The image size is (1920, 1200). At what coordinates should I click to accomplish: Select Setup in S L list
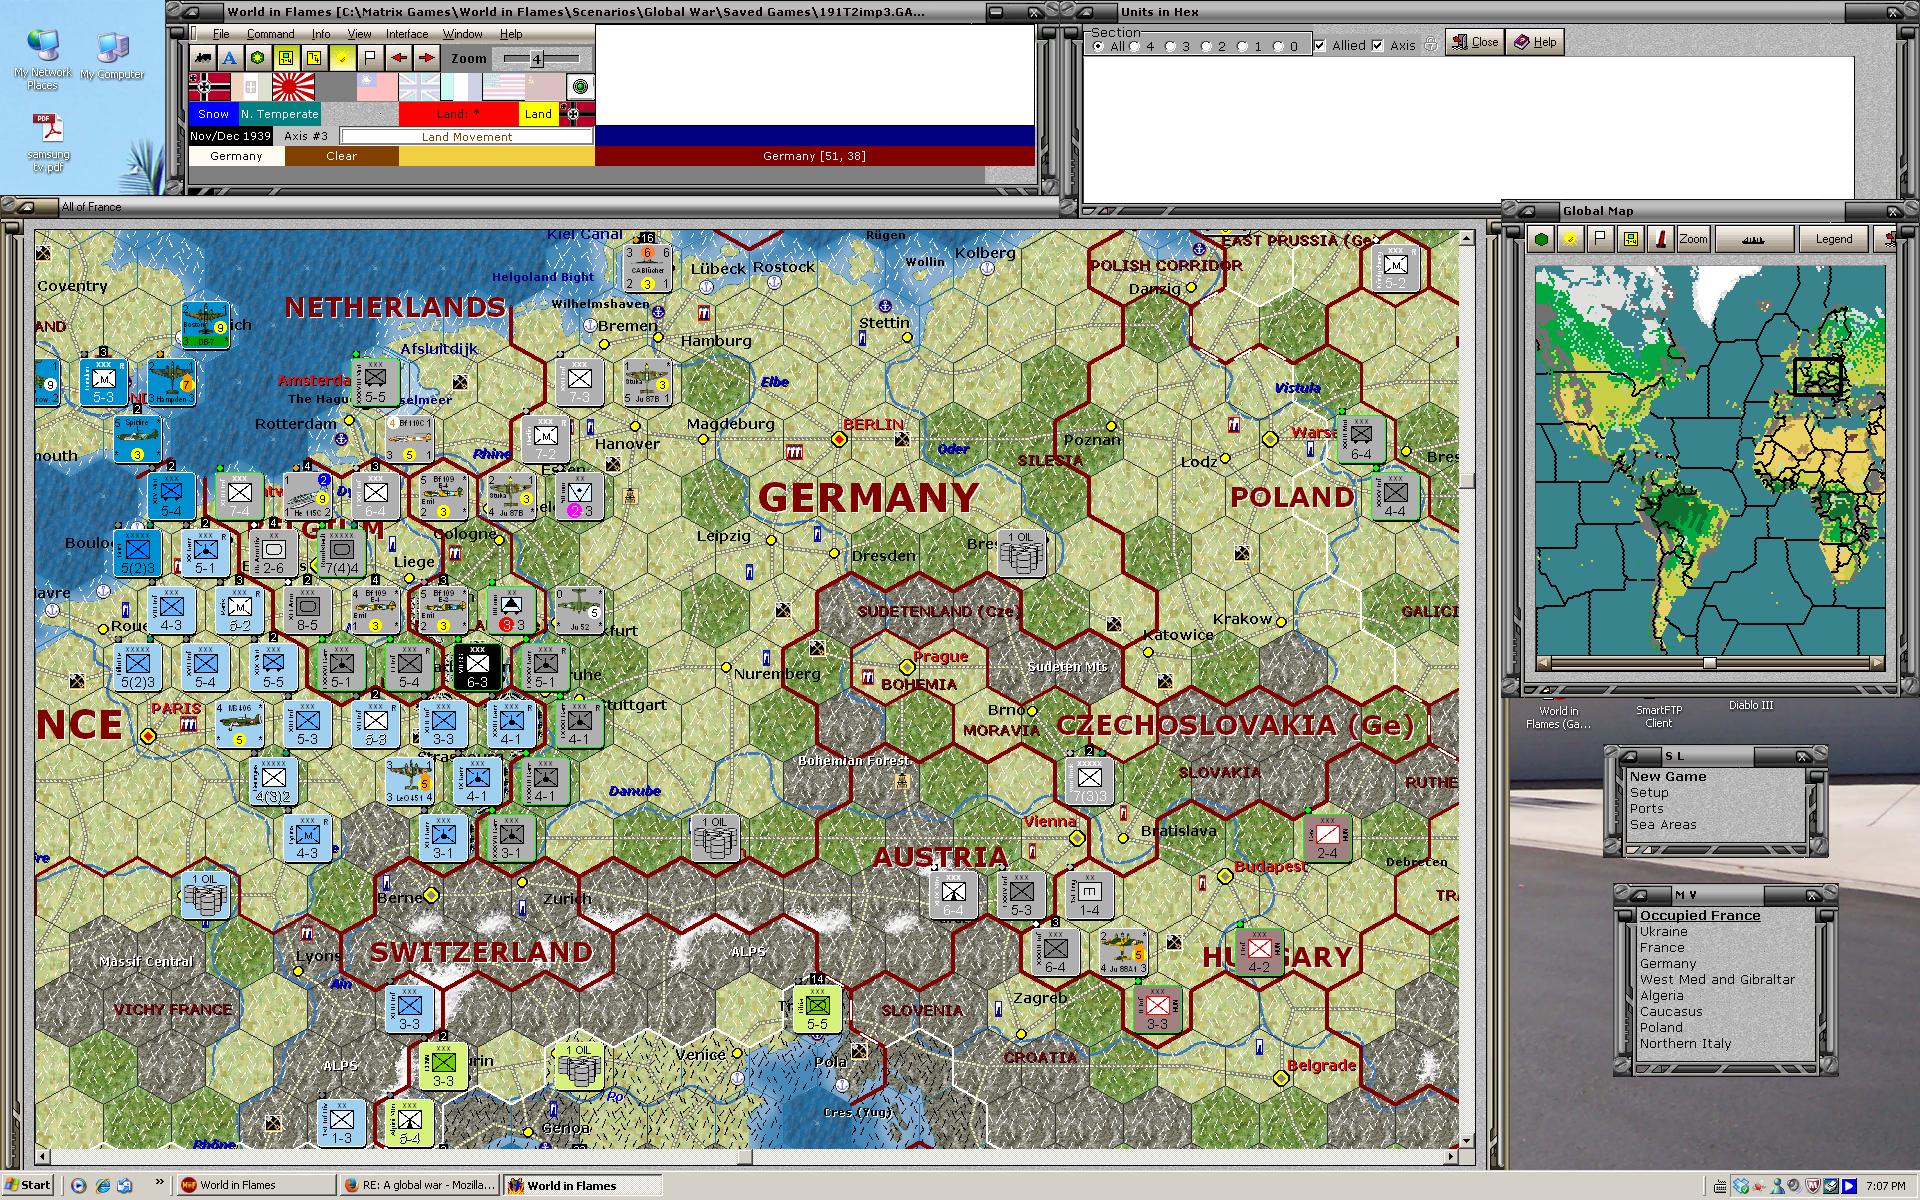[x=1649, y=792]
